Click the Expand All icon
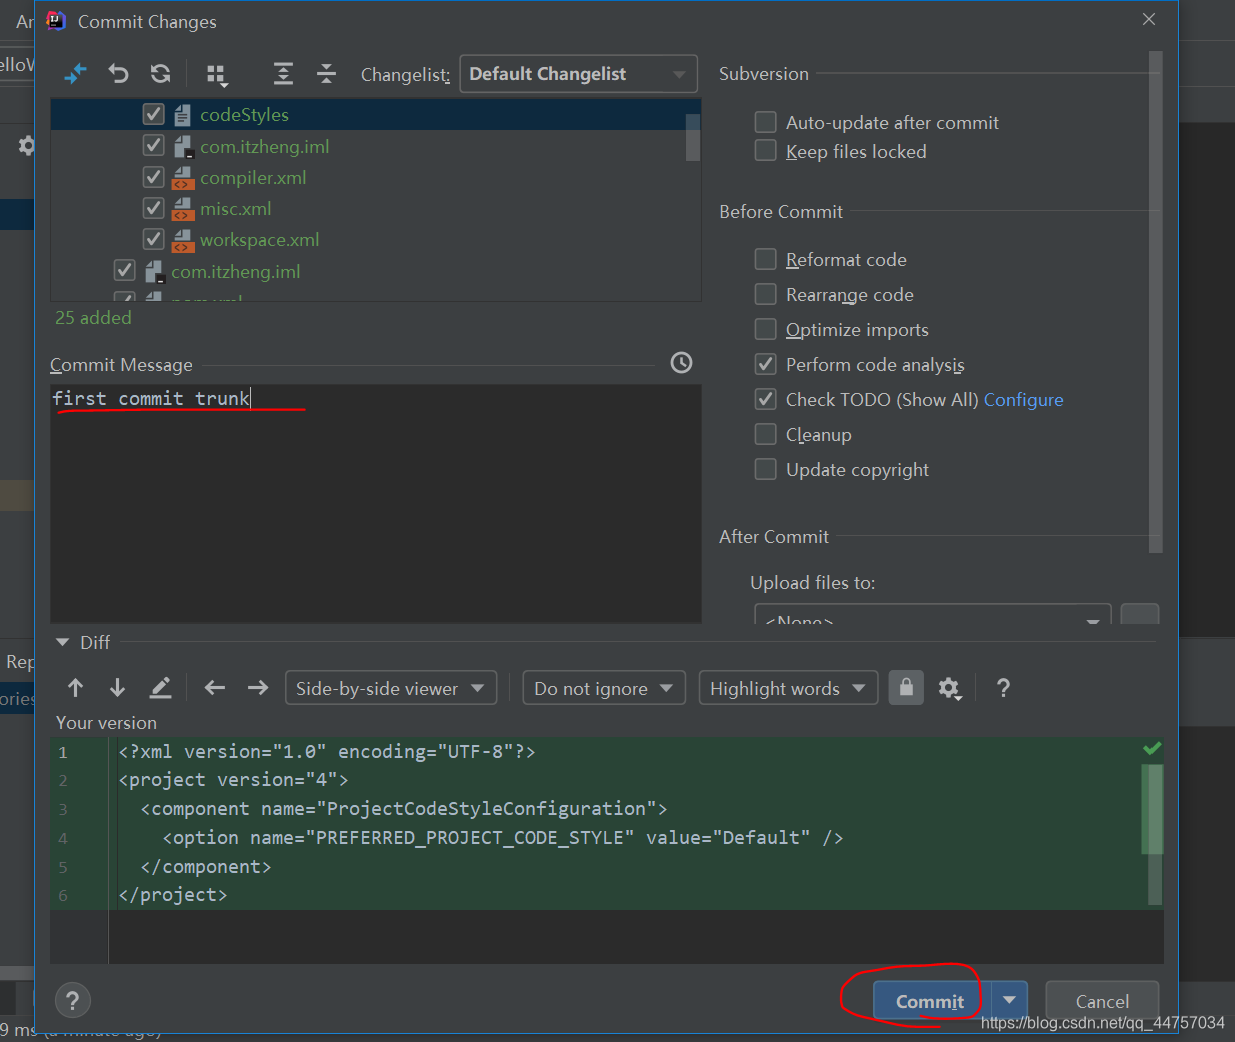Screen dimensions: 1235x1042 283,74
